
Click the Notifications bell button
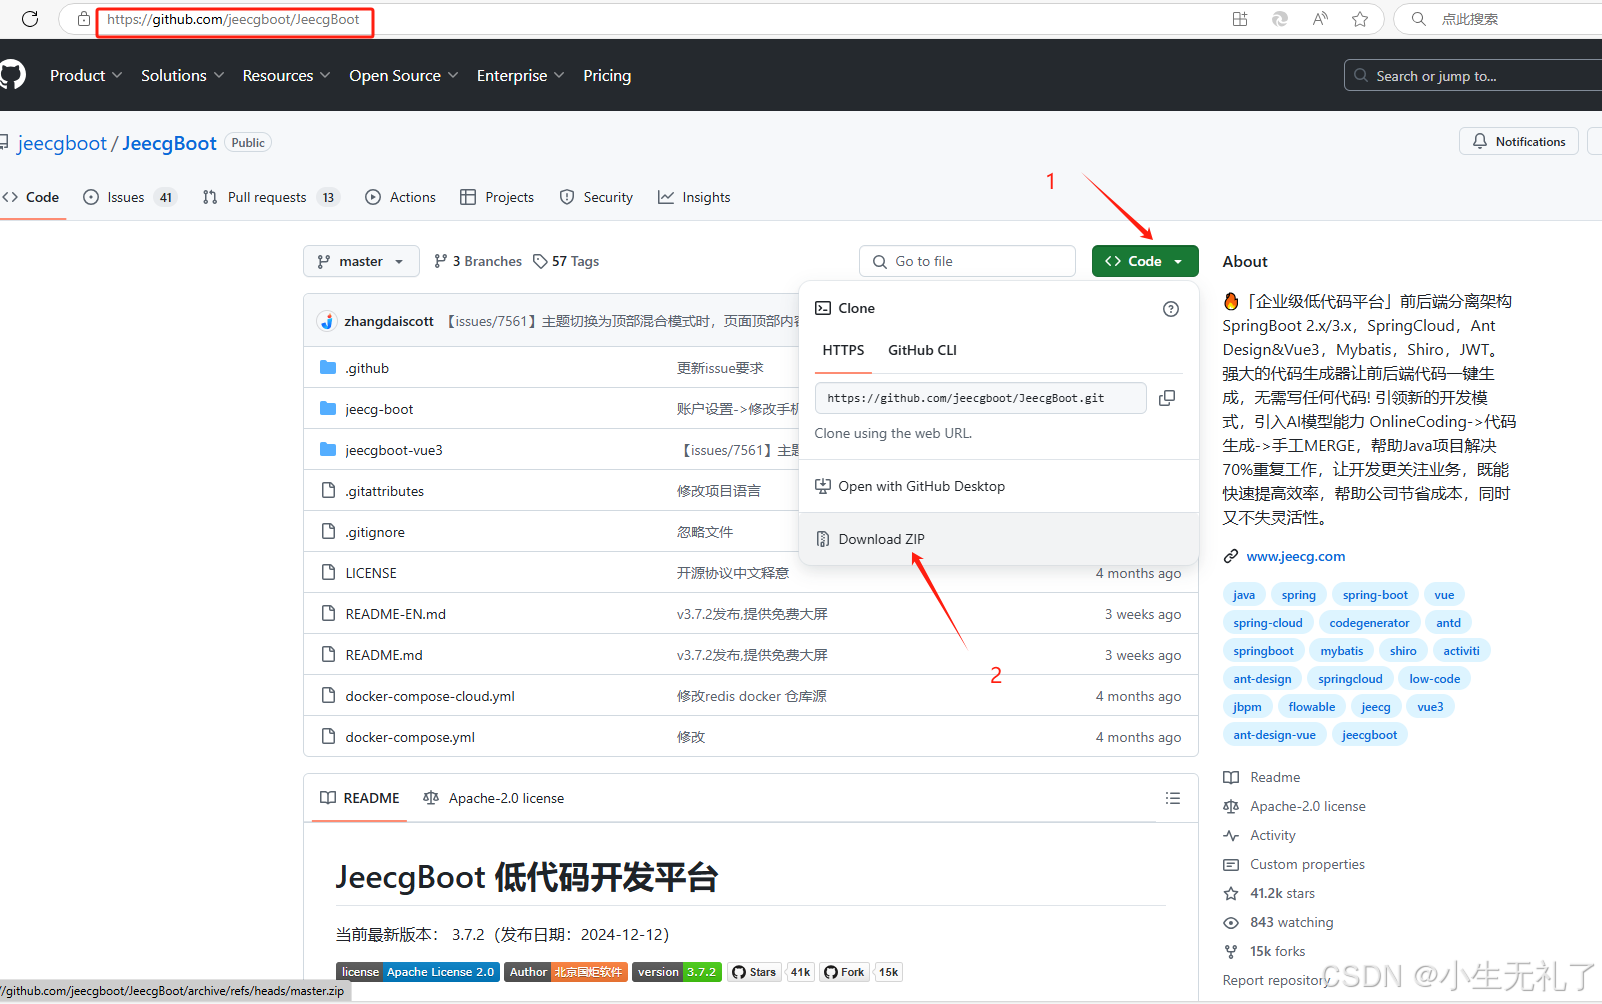pos(1519,142)
